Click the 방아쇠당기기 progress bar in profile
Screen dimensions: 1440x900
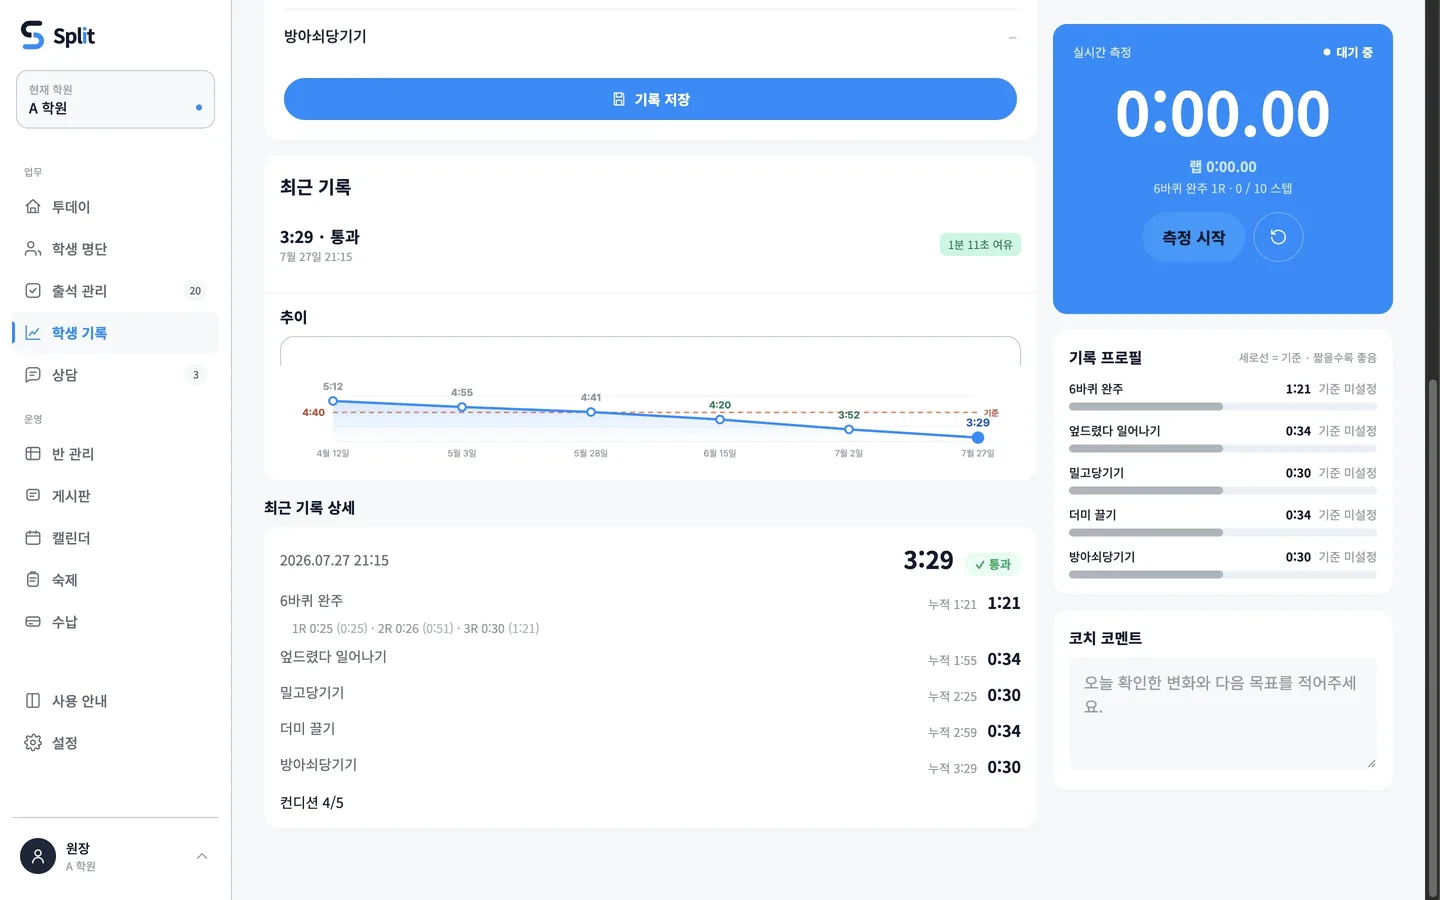1223,575
